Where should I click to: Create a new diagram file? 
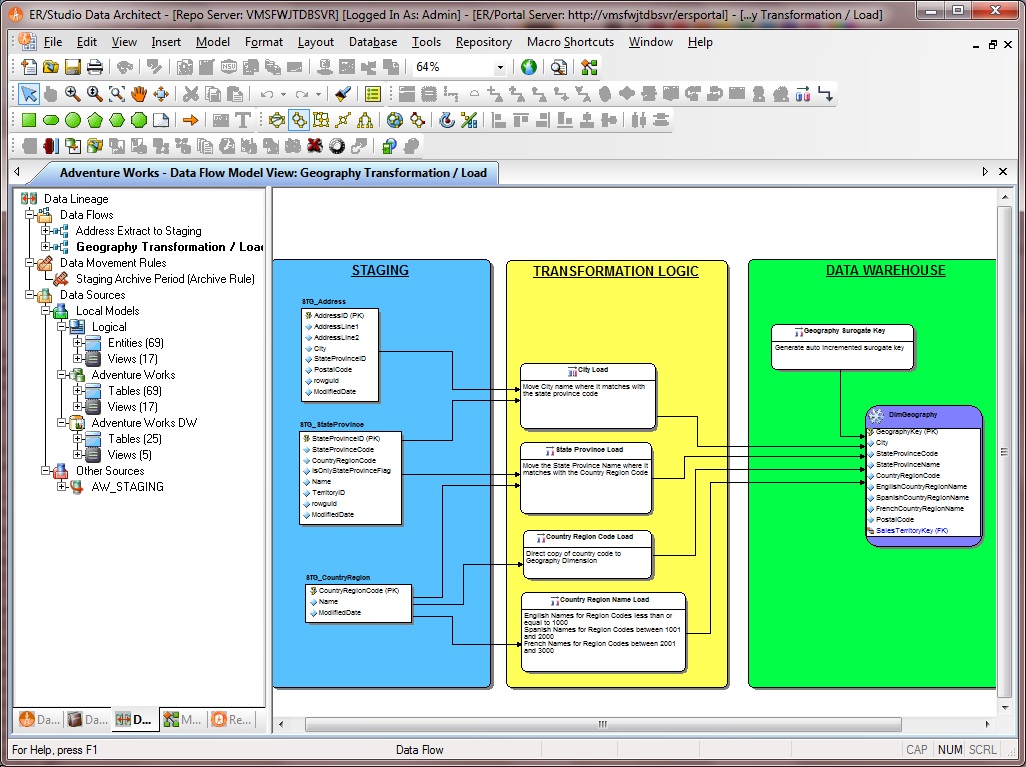[x=29, y=67]
